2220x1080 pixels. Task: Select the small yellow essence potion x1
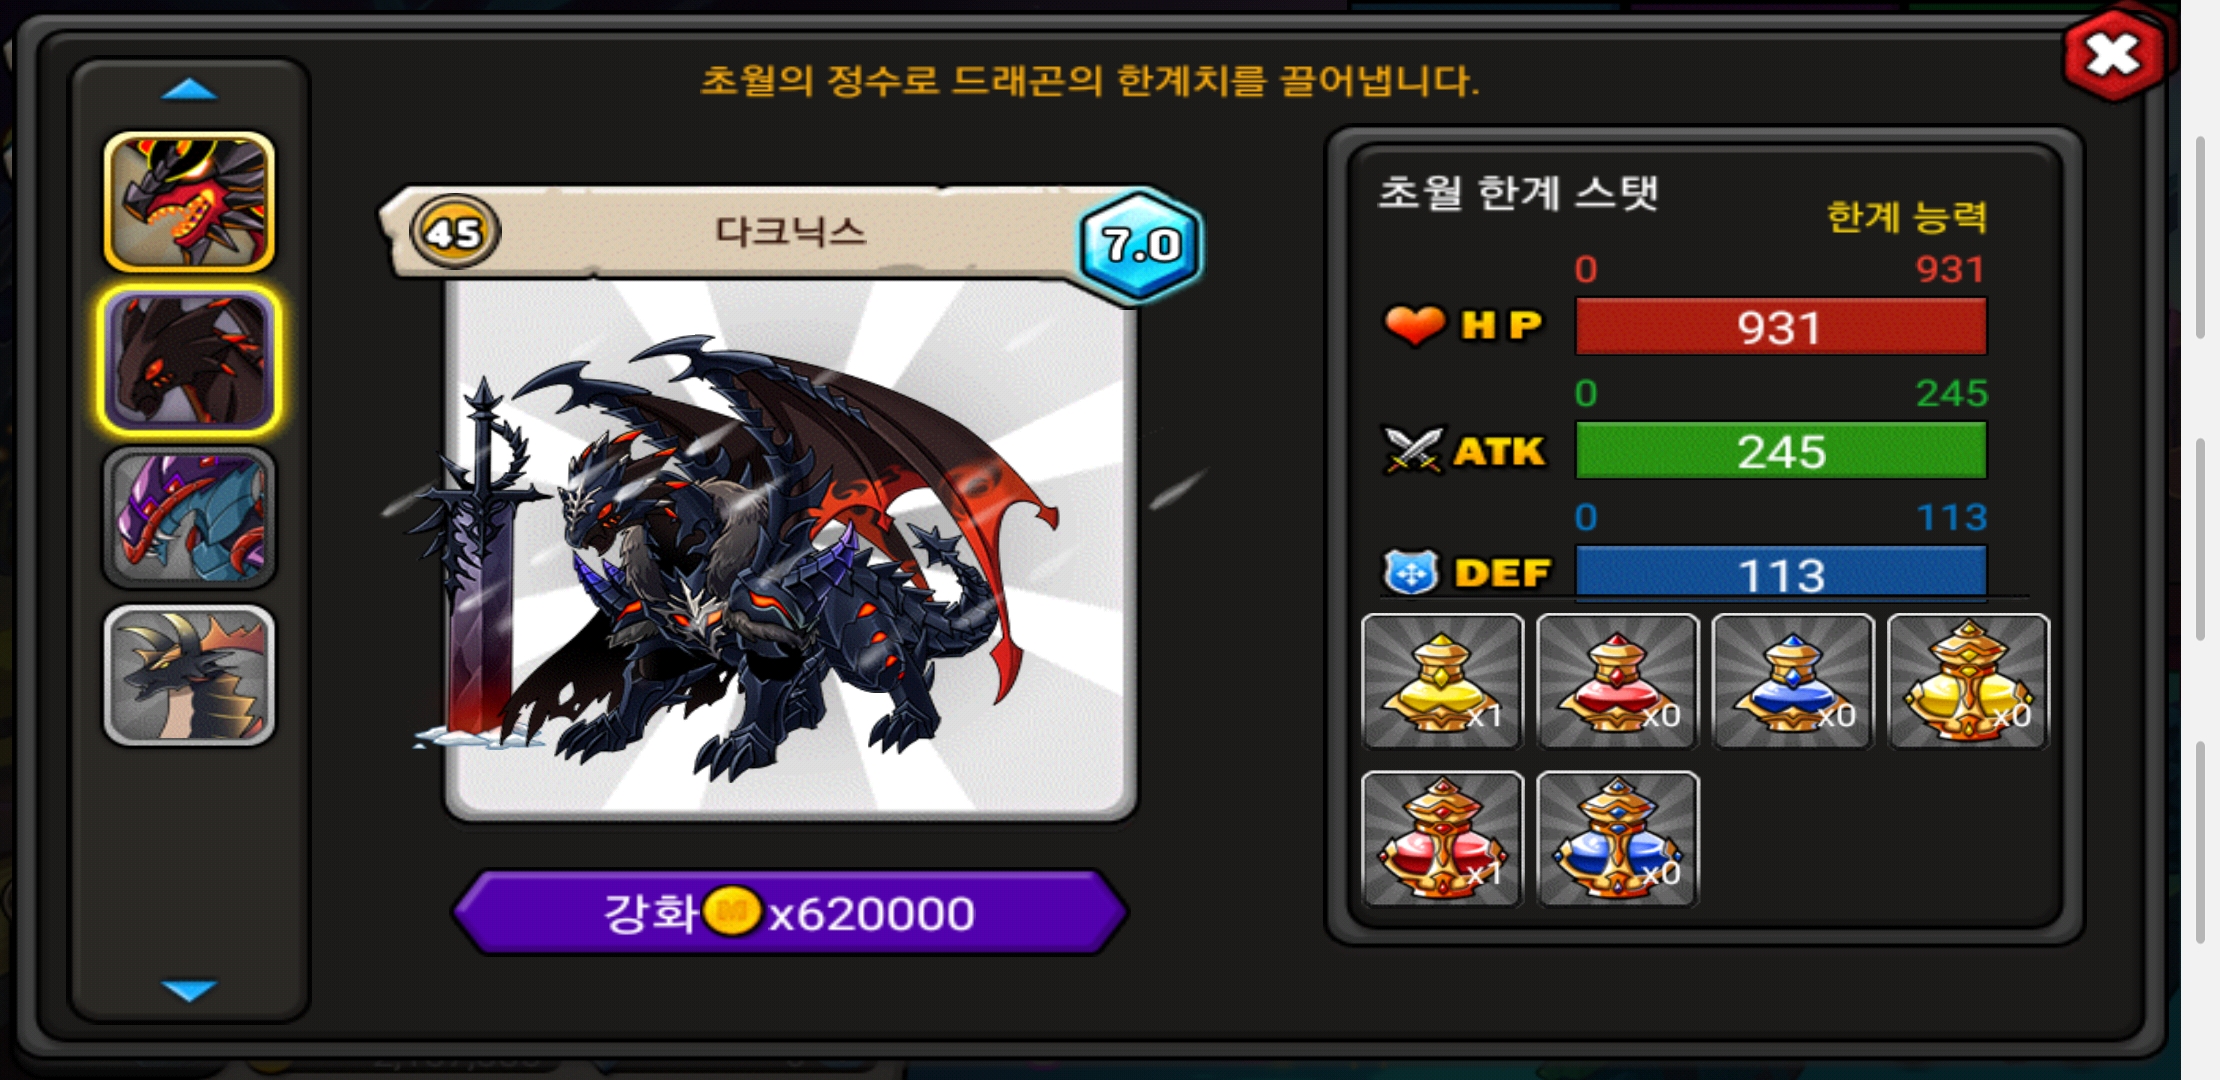[x=1442, y=681]
